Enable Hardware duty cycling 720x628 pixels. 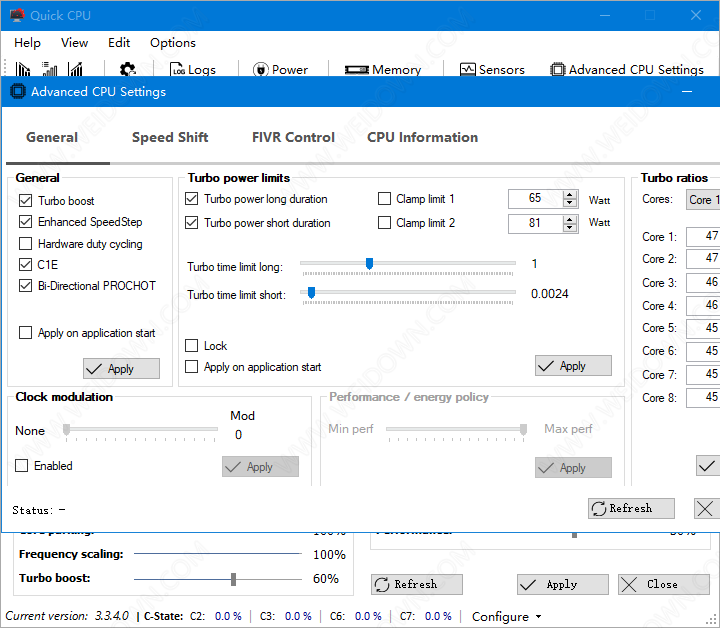pyautogui.click(x=26, y=243)
